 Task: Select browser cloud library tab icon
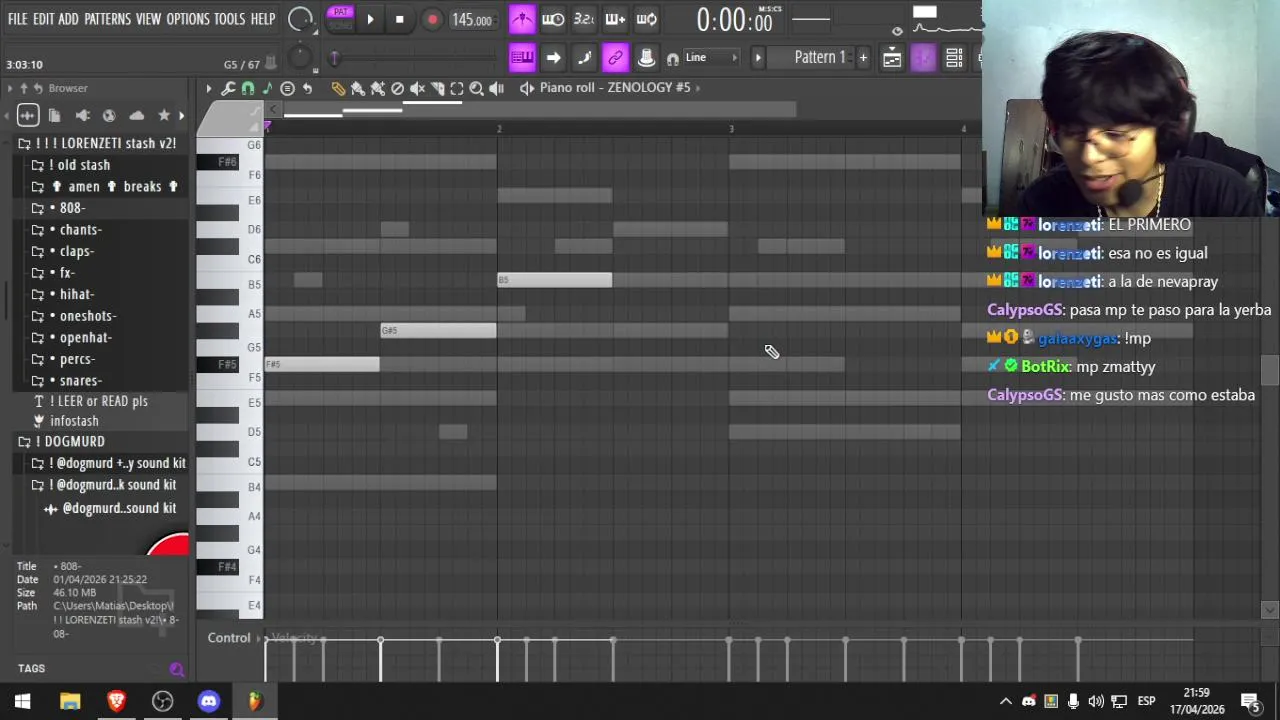(x=137, y=115)
